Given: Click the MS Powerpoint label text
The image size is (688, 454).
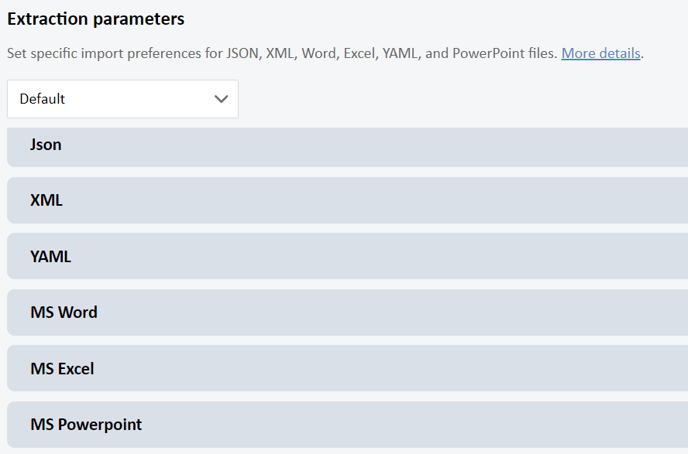Looking at the screenshot, I should [x=86, y=425].
